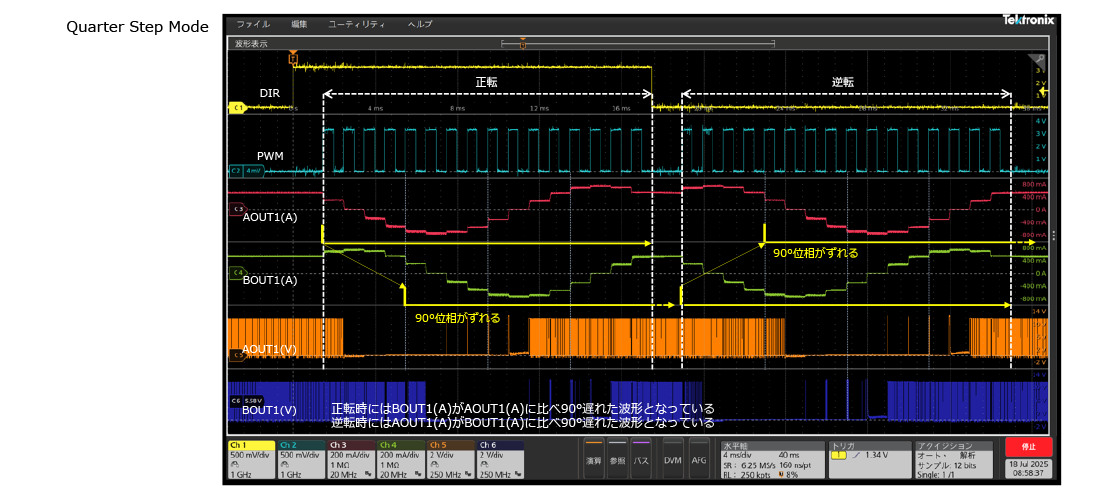The image size is (1100, 500).
Task: Add a bus with the バス button
Action: [641, 459]
